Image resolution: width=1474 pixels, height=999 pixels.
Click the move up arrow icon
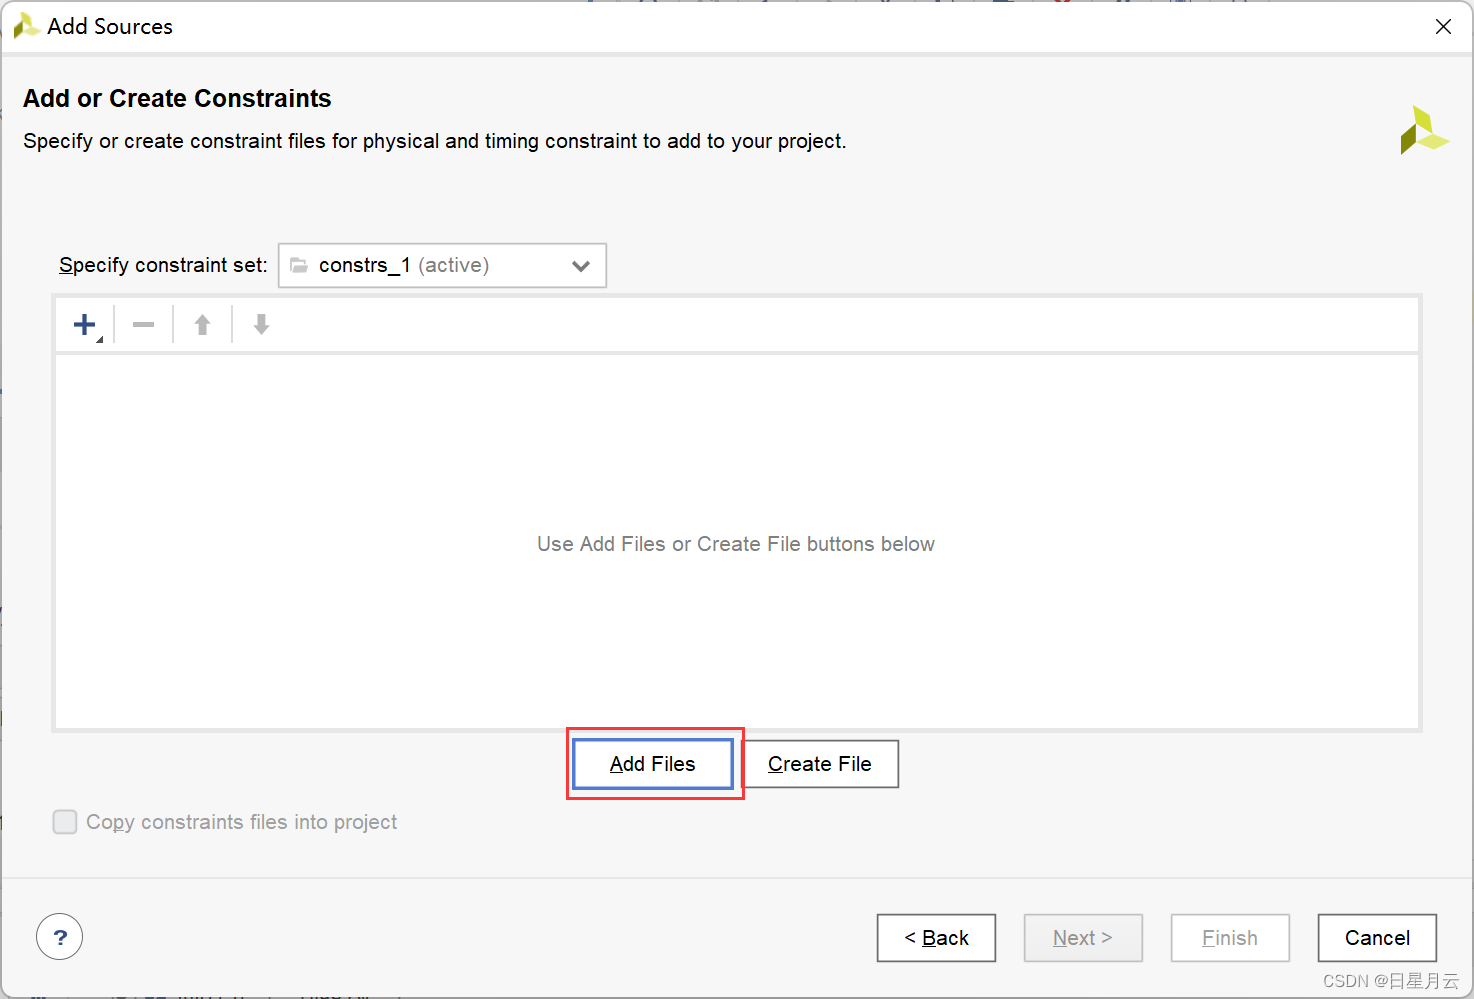pos(202,324)
